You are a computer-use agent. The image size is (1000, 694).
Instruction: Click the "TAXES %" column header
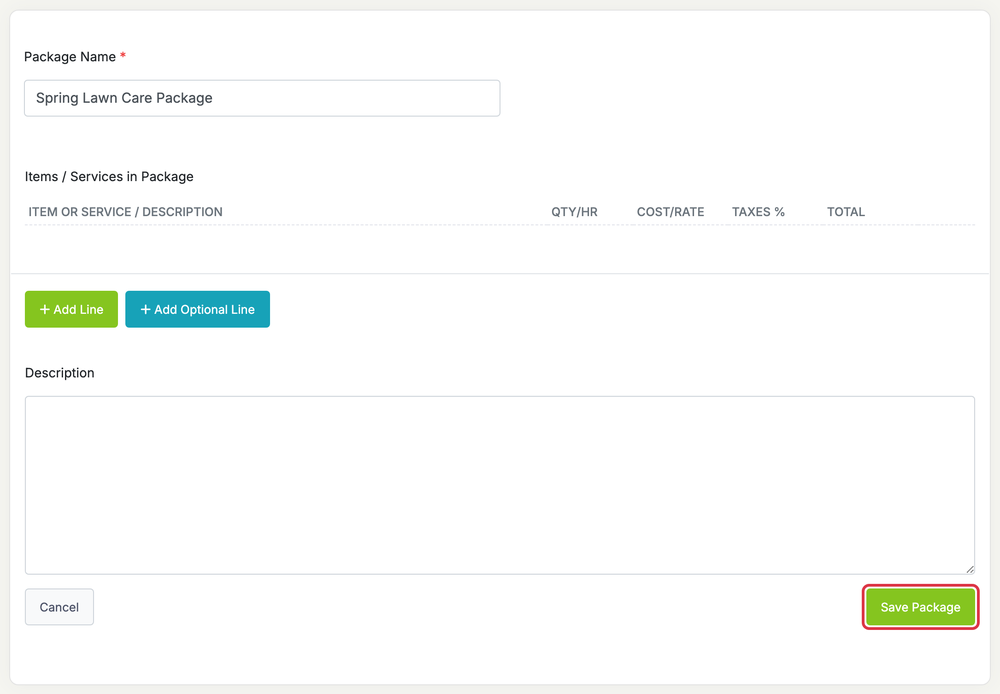pyautogui.click(x=758, y=212)
